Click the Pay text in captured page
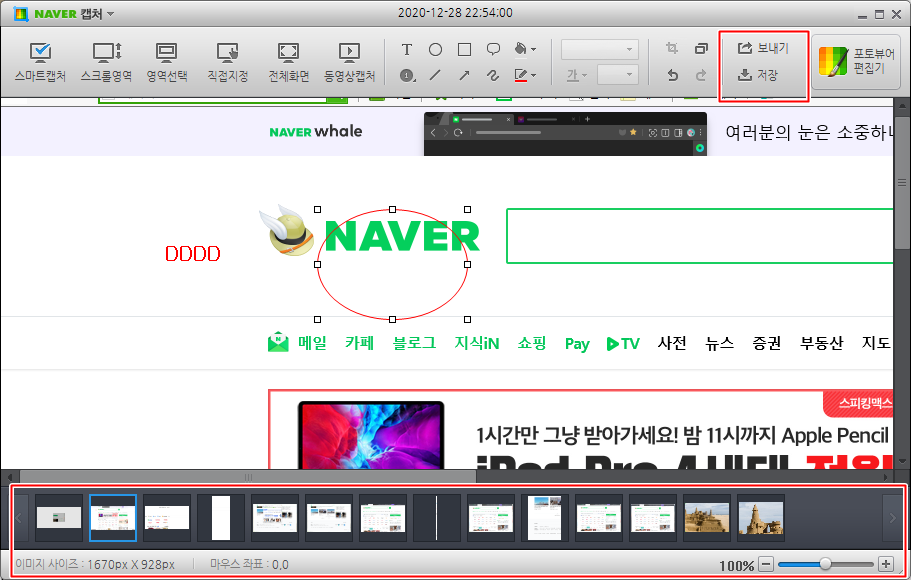 click(577, 344)
